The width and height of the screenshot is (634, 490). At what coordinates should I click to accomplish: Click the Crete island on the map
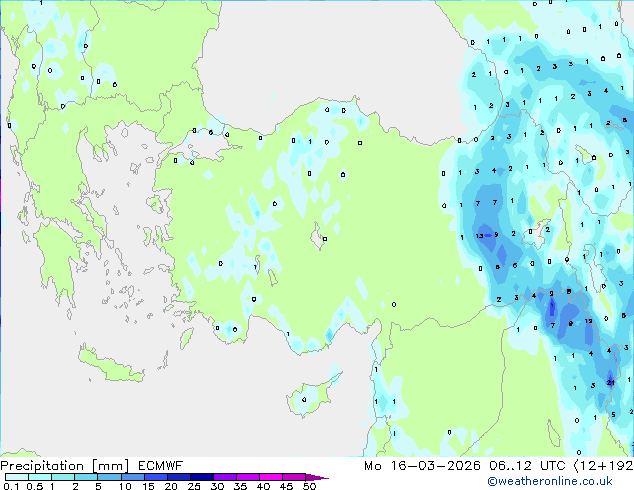111,366
